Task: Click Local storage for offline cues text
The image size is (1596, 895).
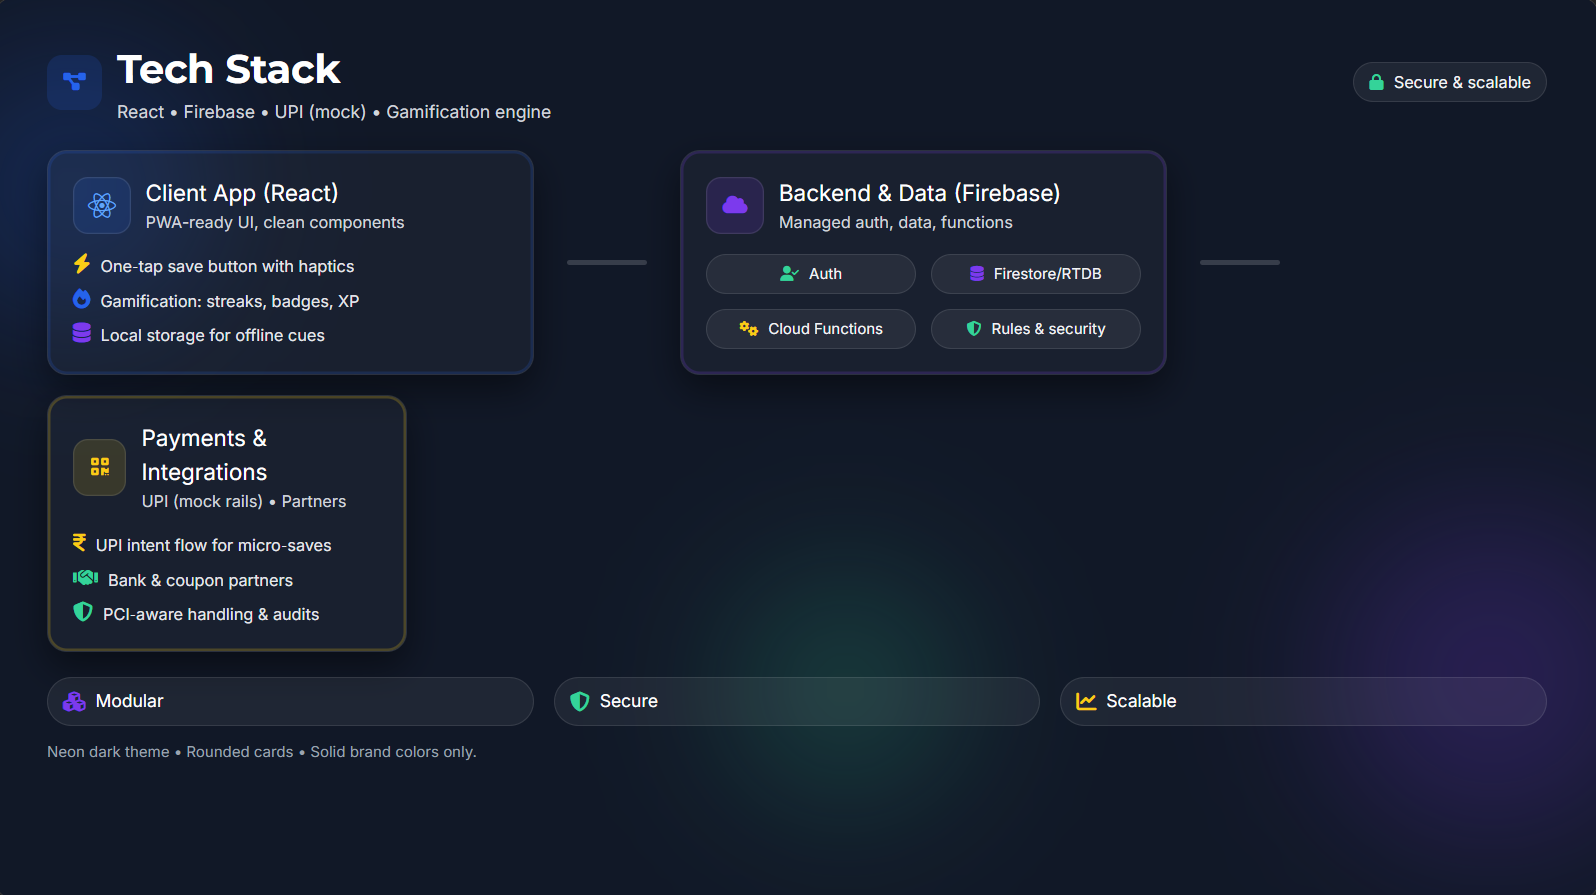Action: click(213, 335)
